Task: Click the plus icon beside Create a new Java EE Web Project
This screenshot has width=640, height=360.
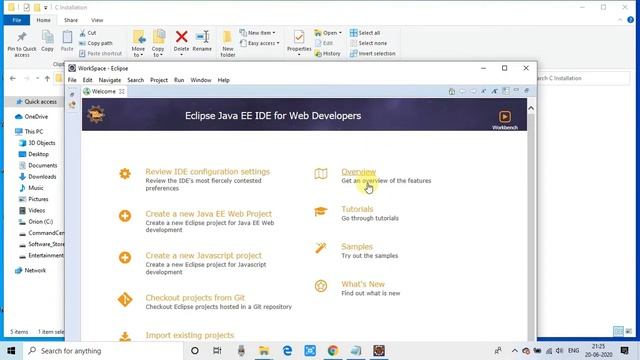Action: click(x=125, y=216)
